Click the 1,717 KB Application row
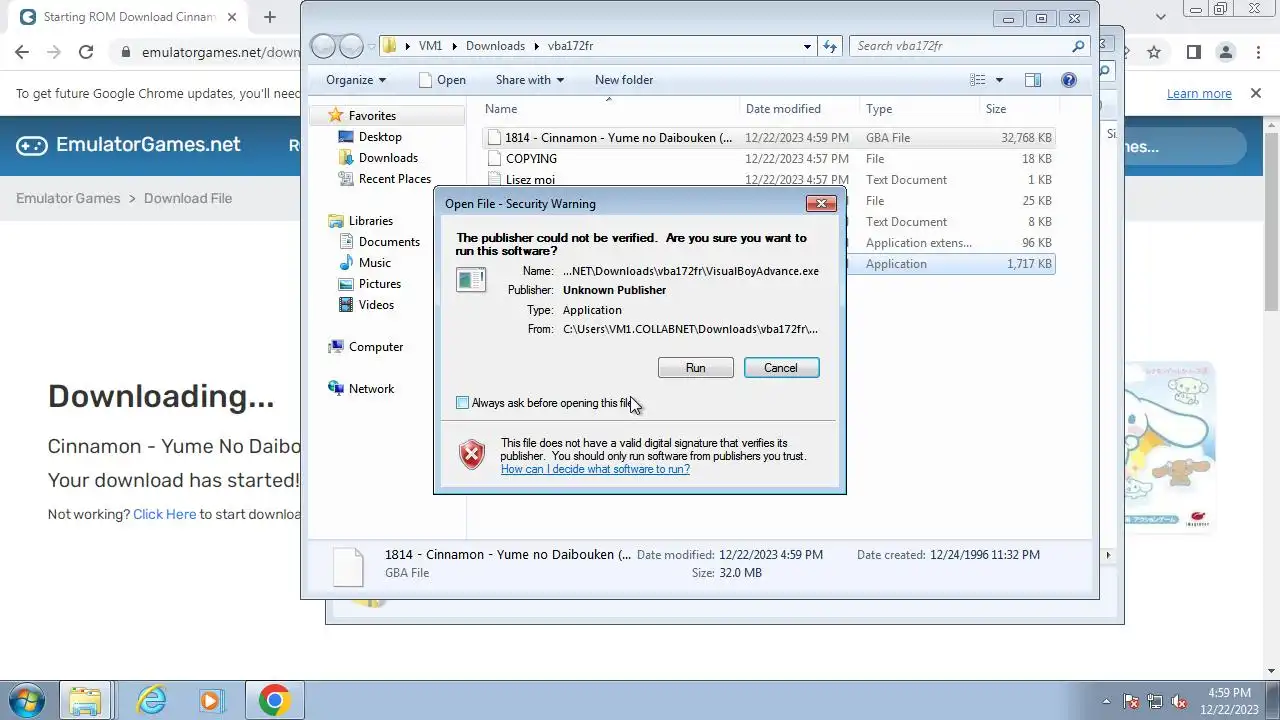 pos(950,264)
